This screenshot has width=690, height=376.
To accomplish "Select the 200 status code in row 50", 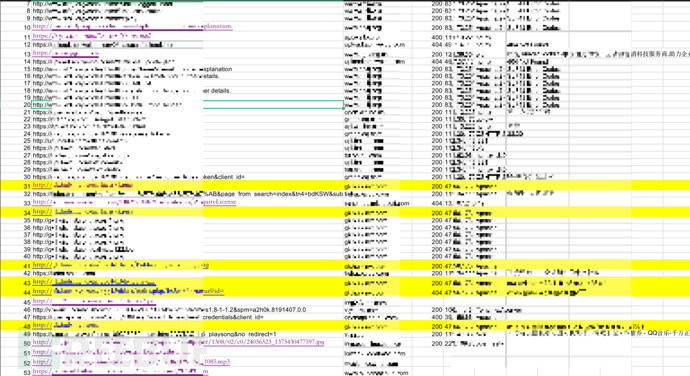I will [x=437, y=343].
